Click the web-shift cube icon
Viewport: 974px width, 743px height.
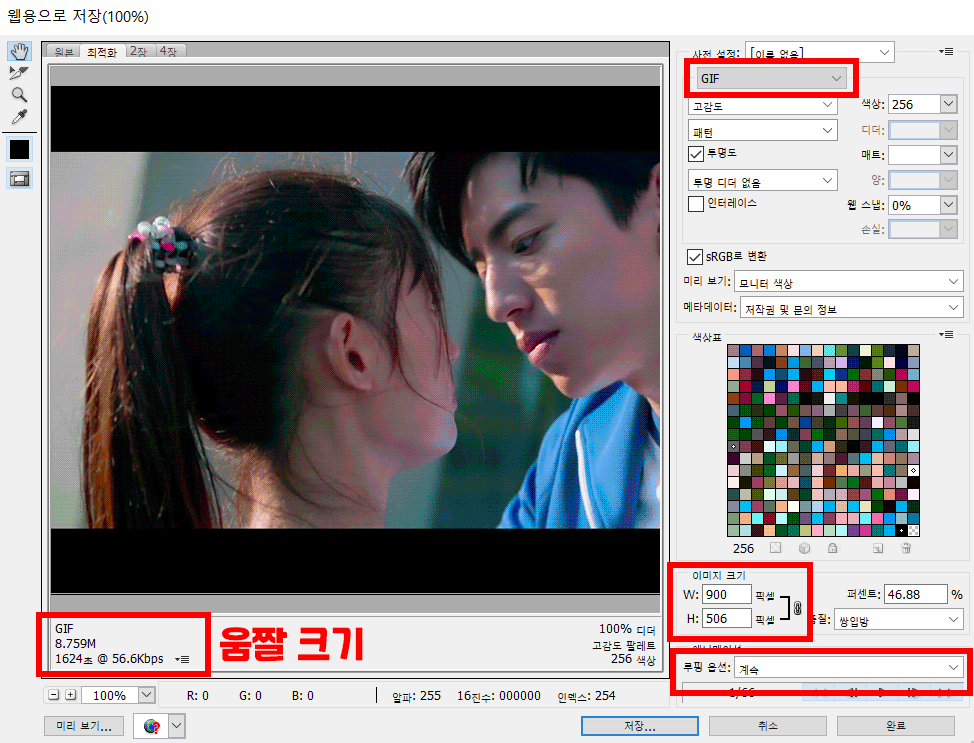click(804, 548)
